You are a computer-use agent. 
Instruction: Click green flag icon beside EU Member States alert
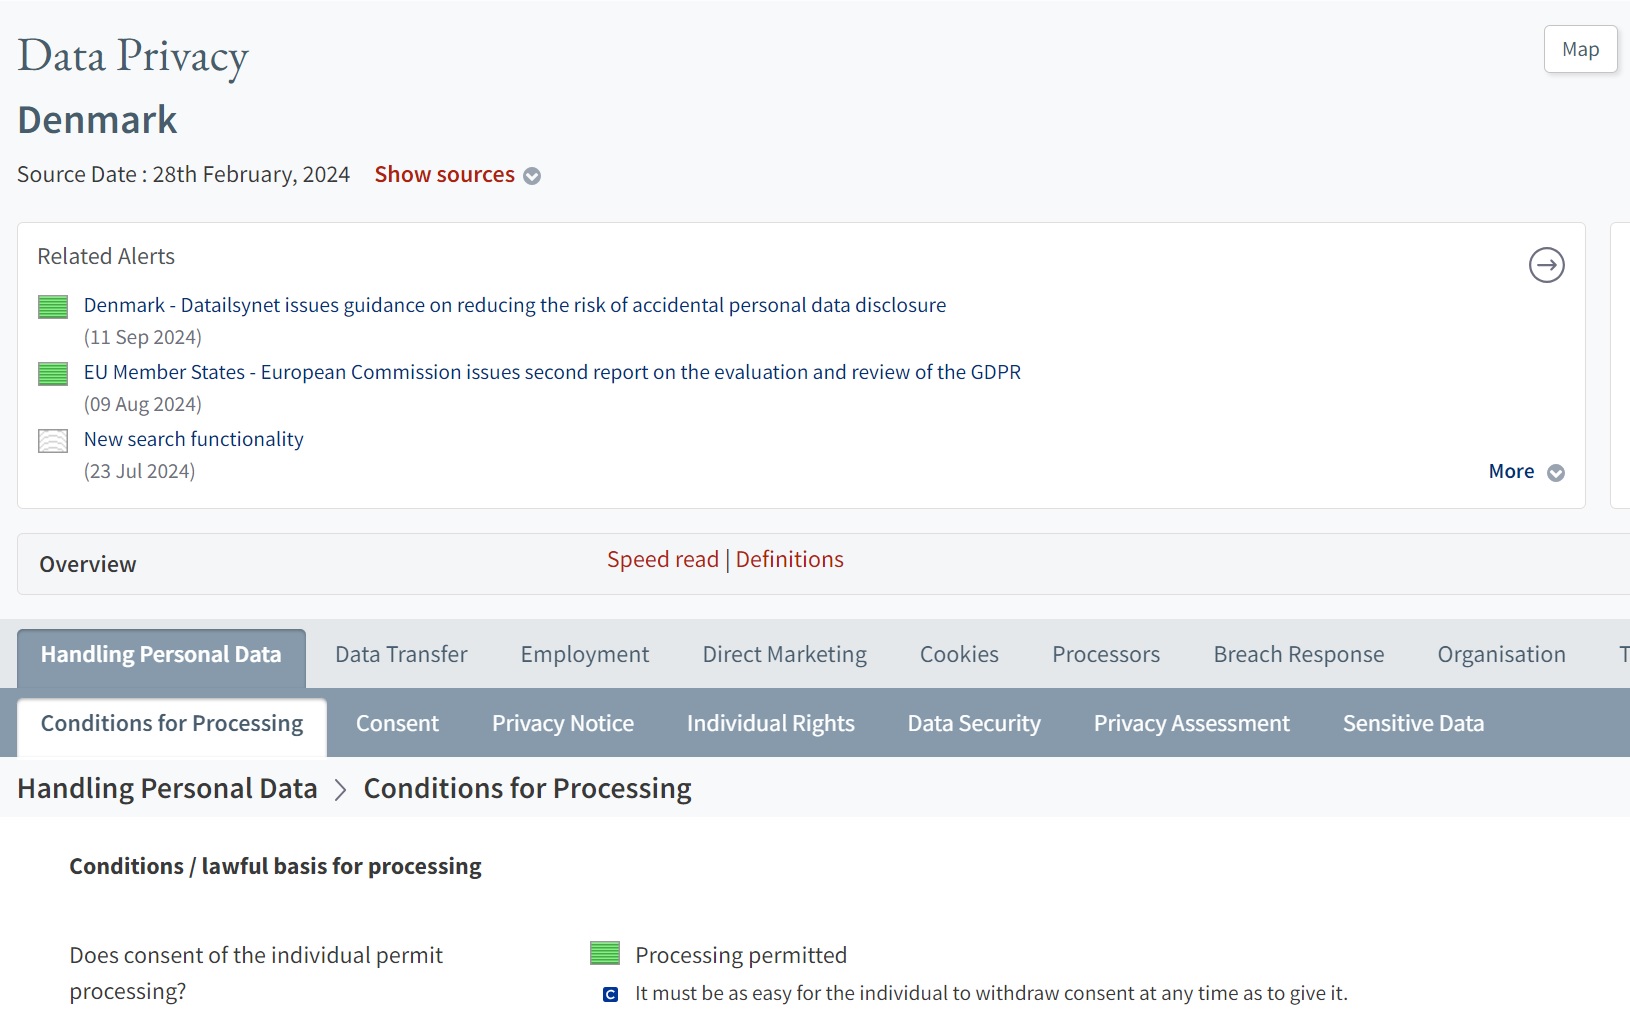coord(53,373)
